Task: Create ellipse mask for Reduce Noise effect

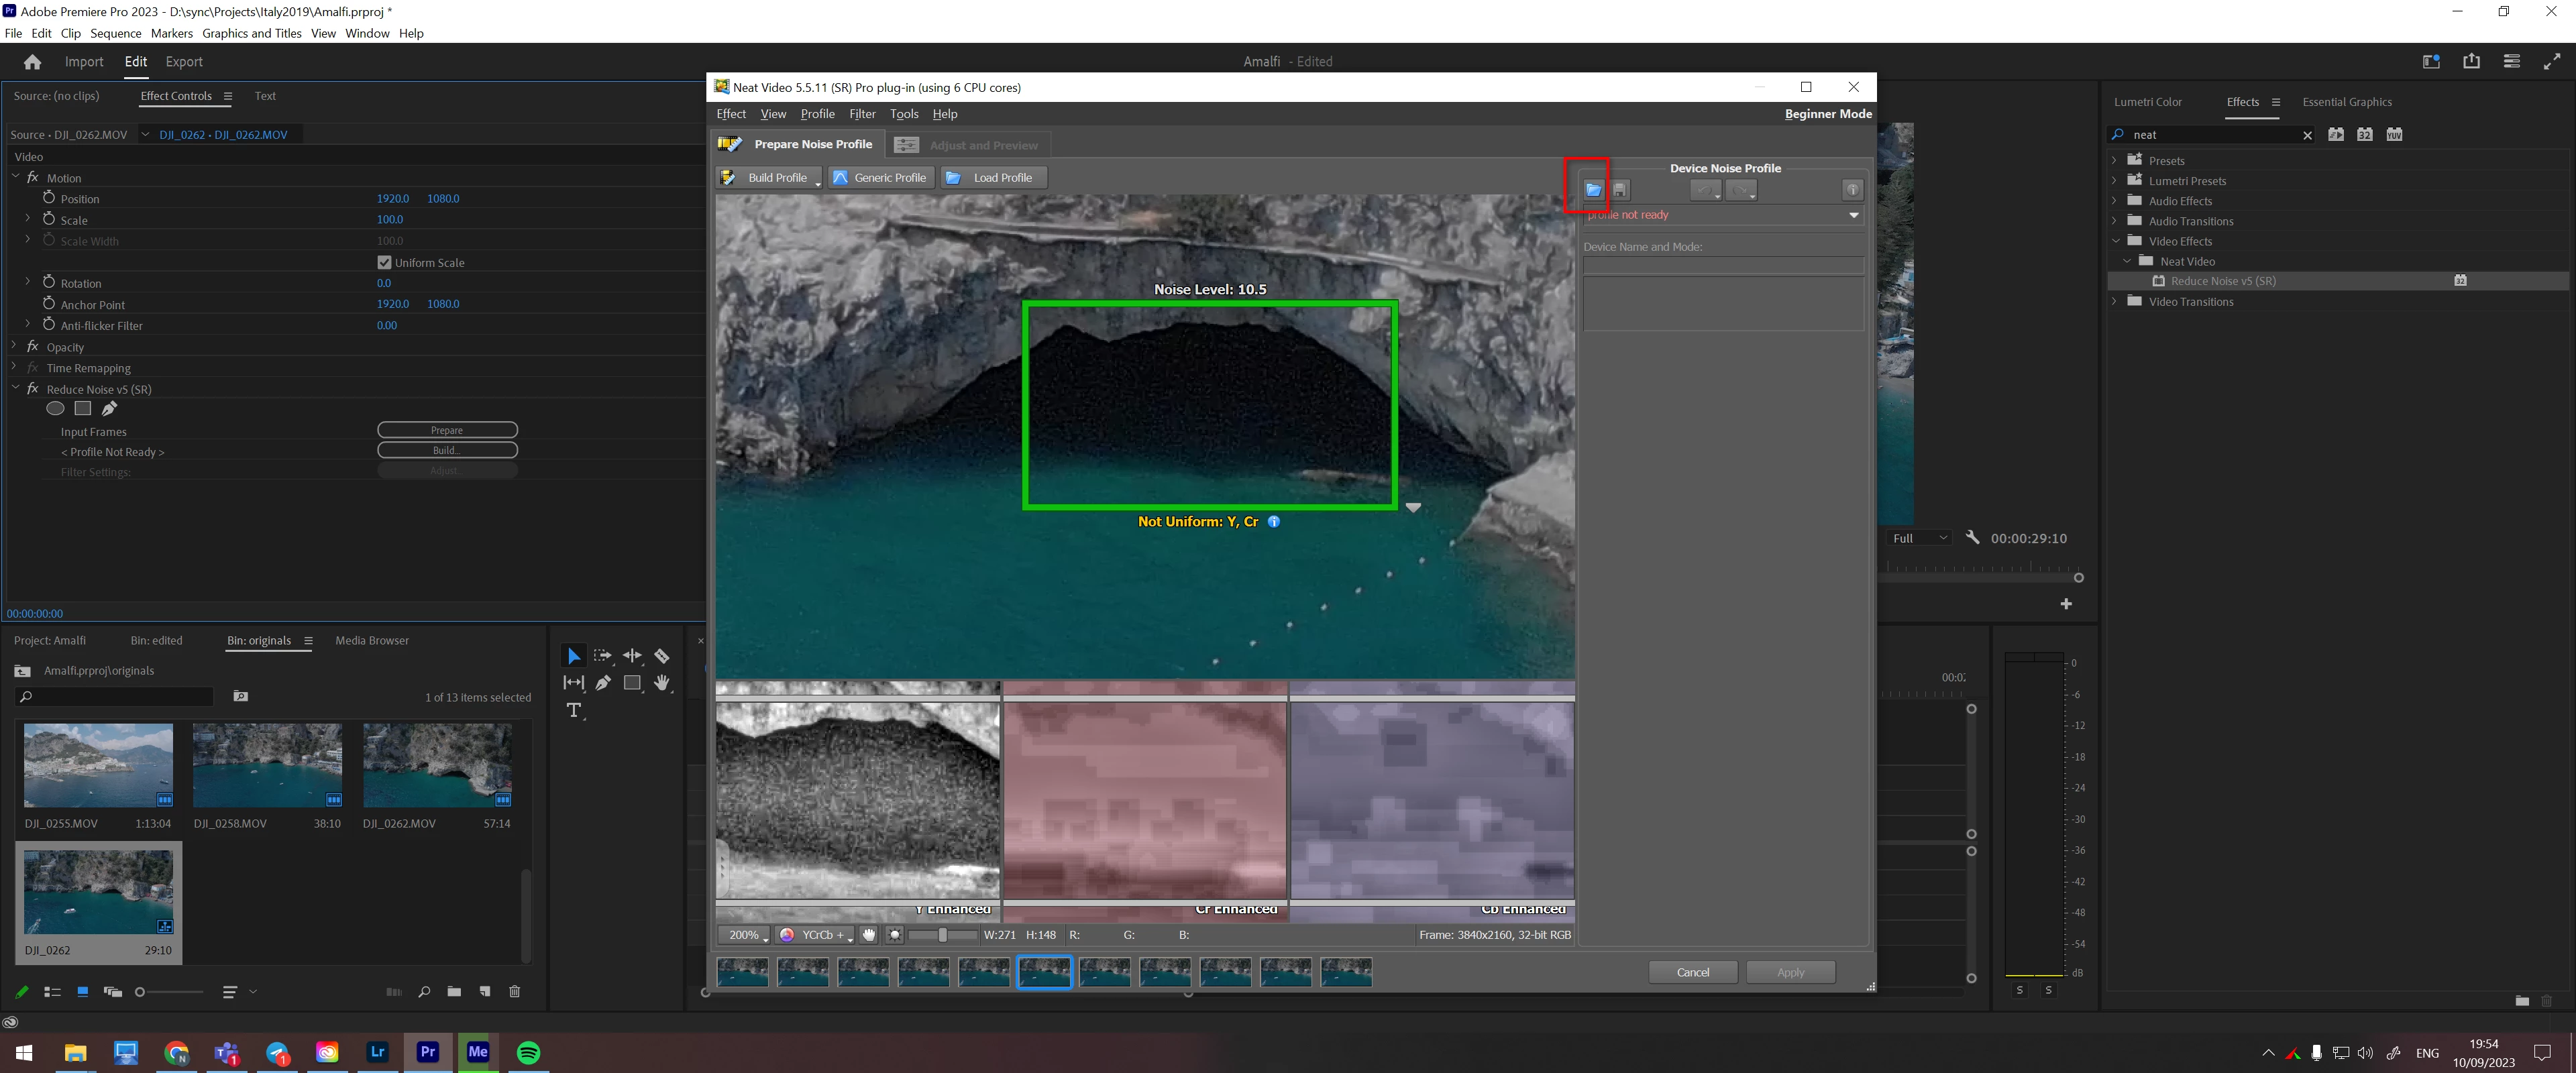Action: coord(56,409)
